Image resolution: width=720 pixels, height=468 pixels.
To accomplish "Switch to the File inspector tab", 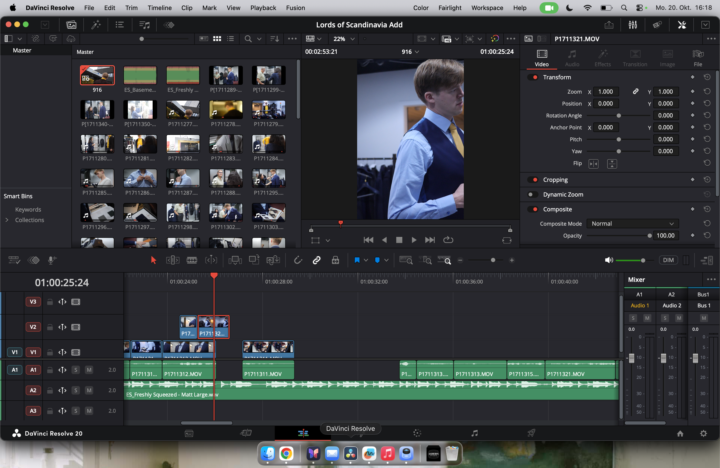I will click(698, 58).
